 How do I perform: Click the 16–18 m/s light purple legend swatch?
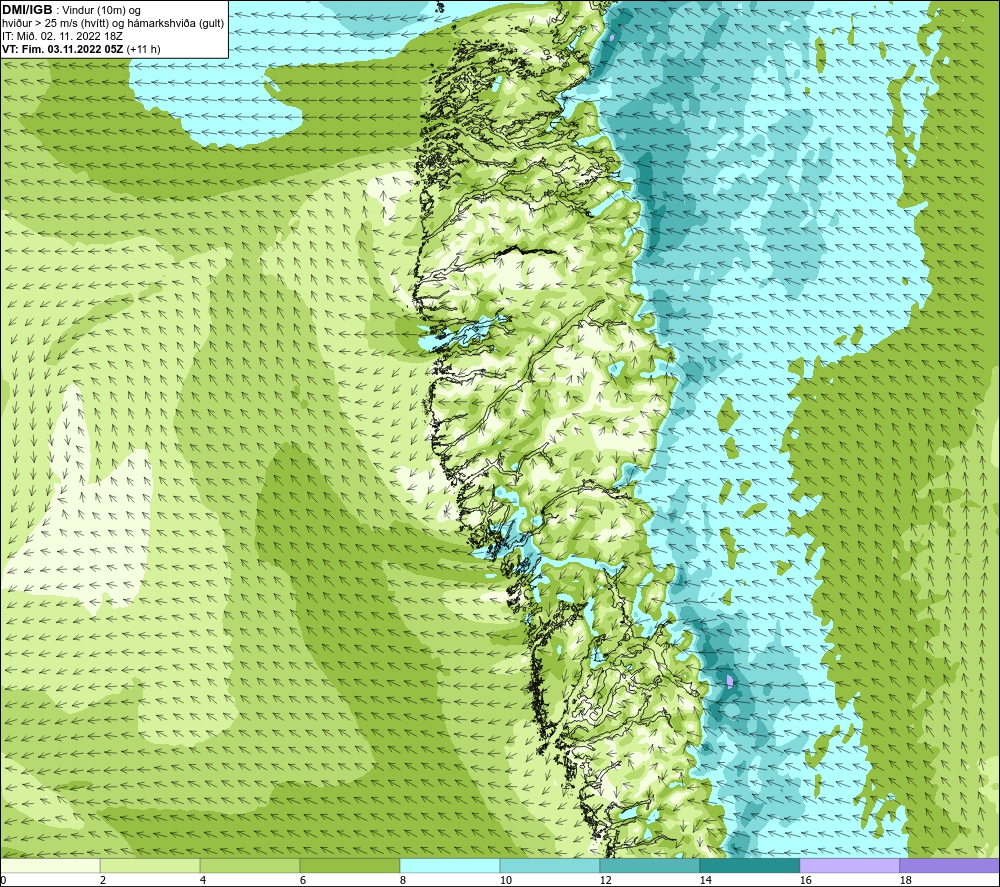849,865
